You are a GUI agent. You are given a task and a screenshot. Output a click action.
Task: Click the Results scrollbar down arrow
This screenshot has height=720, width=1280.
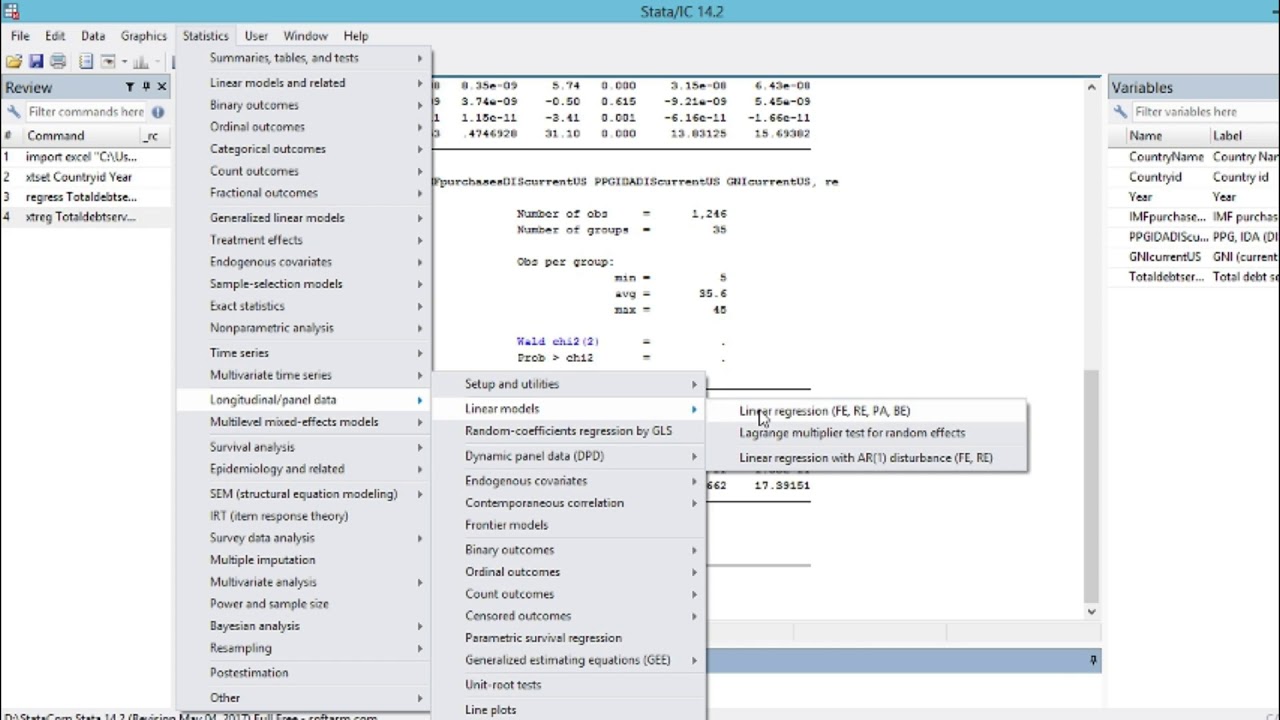coord(1091,611)
